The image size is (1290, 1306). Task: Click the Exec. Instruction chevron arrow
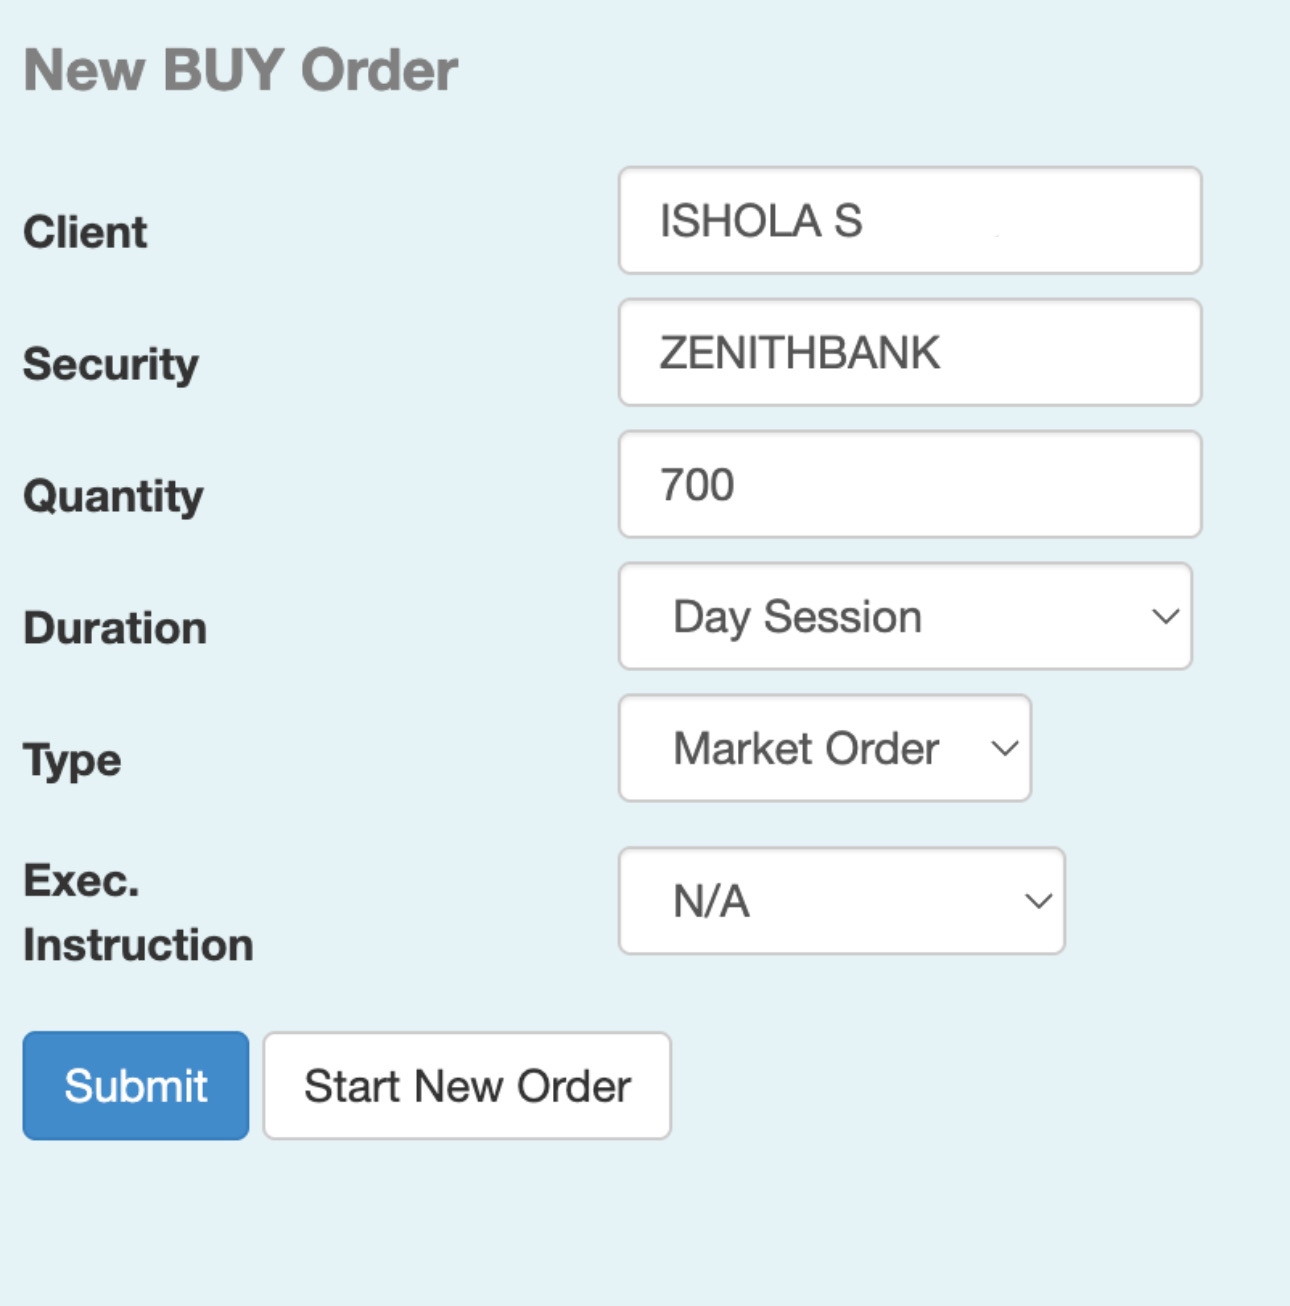click(1038, 901)
